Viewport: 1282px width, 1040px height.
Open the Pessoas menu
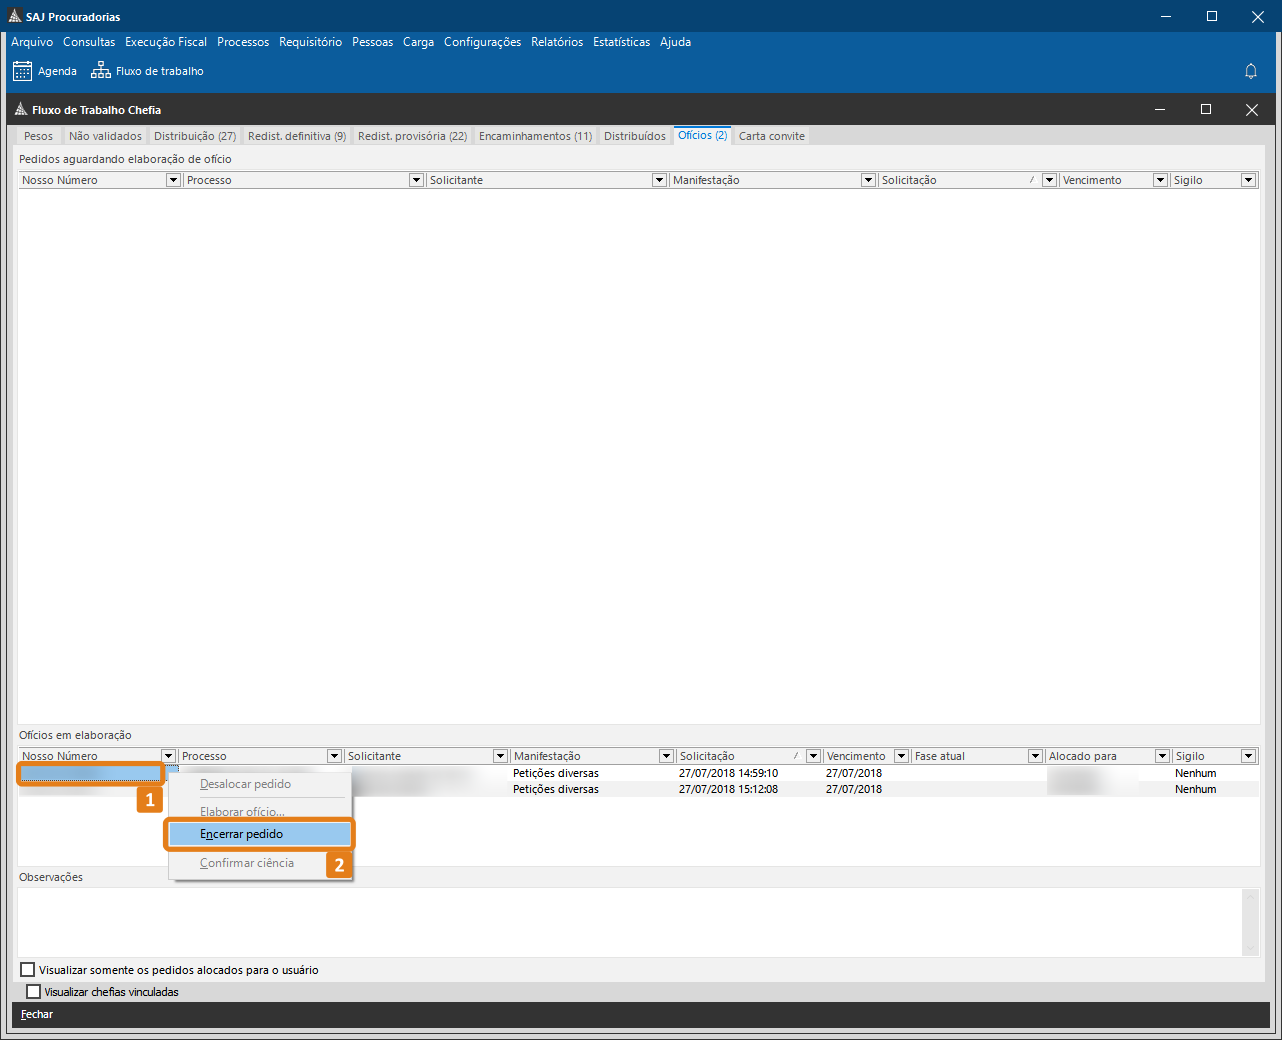coord(372,42)
